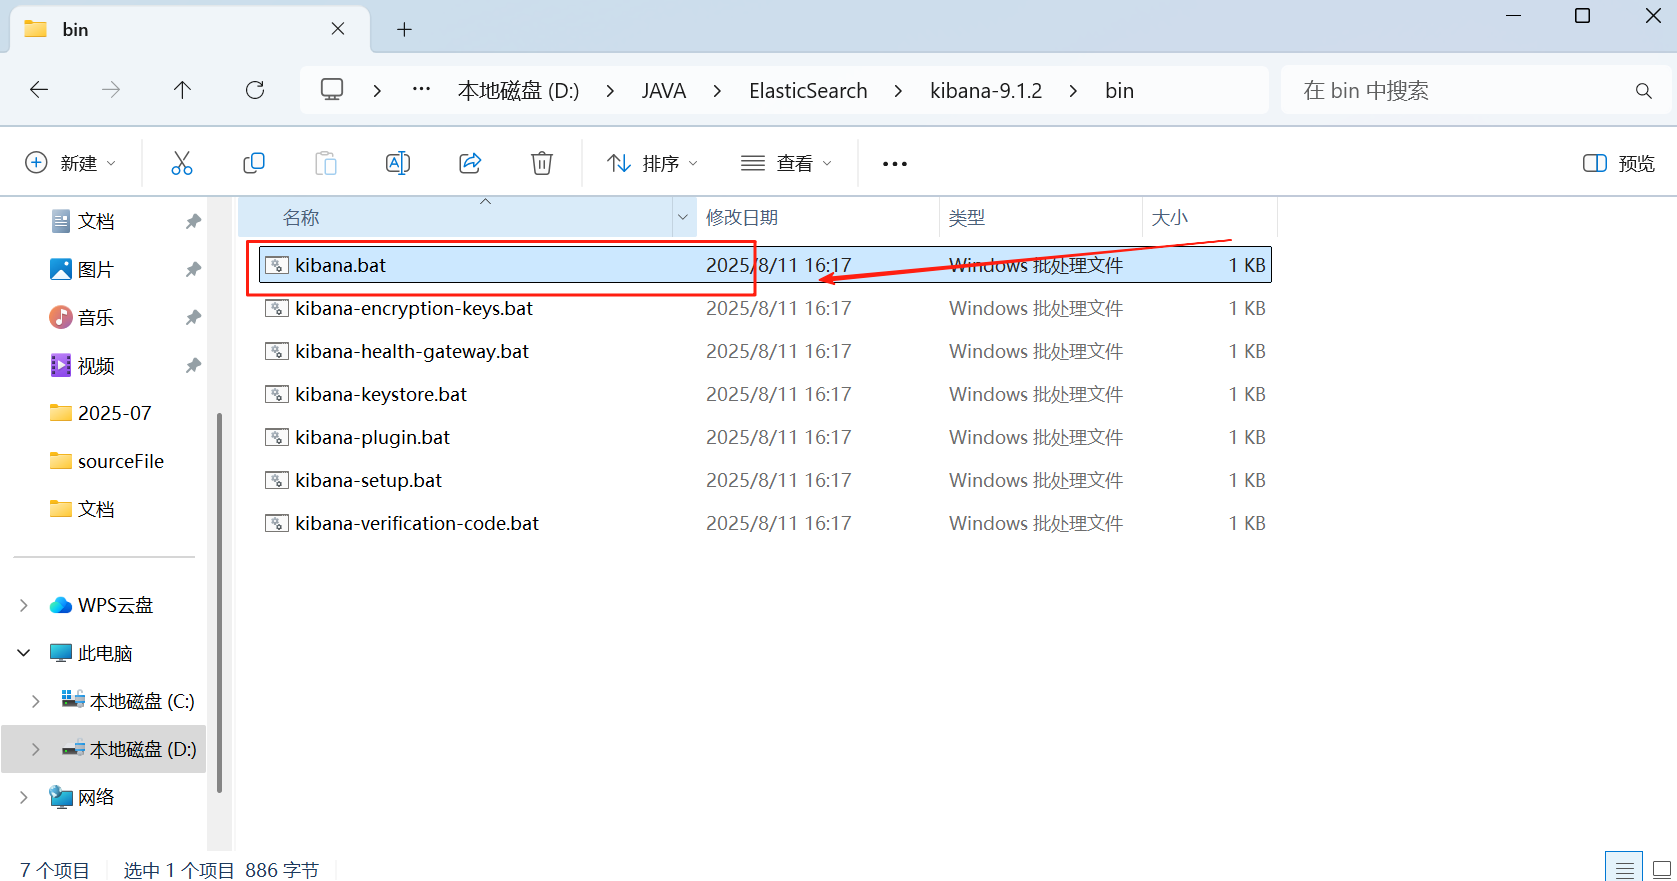This screenshot has width=1677, height=881.
Task: Sort by 类型 column header
Action: (1041, 217)
